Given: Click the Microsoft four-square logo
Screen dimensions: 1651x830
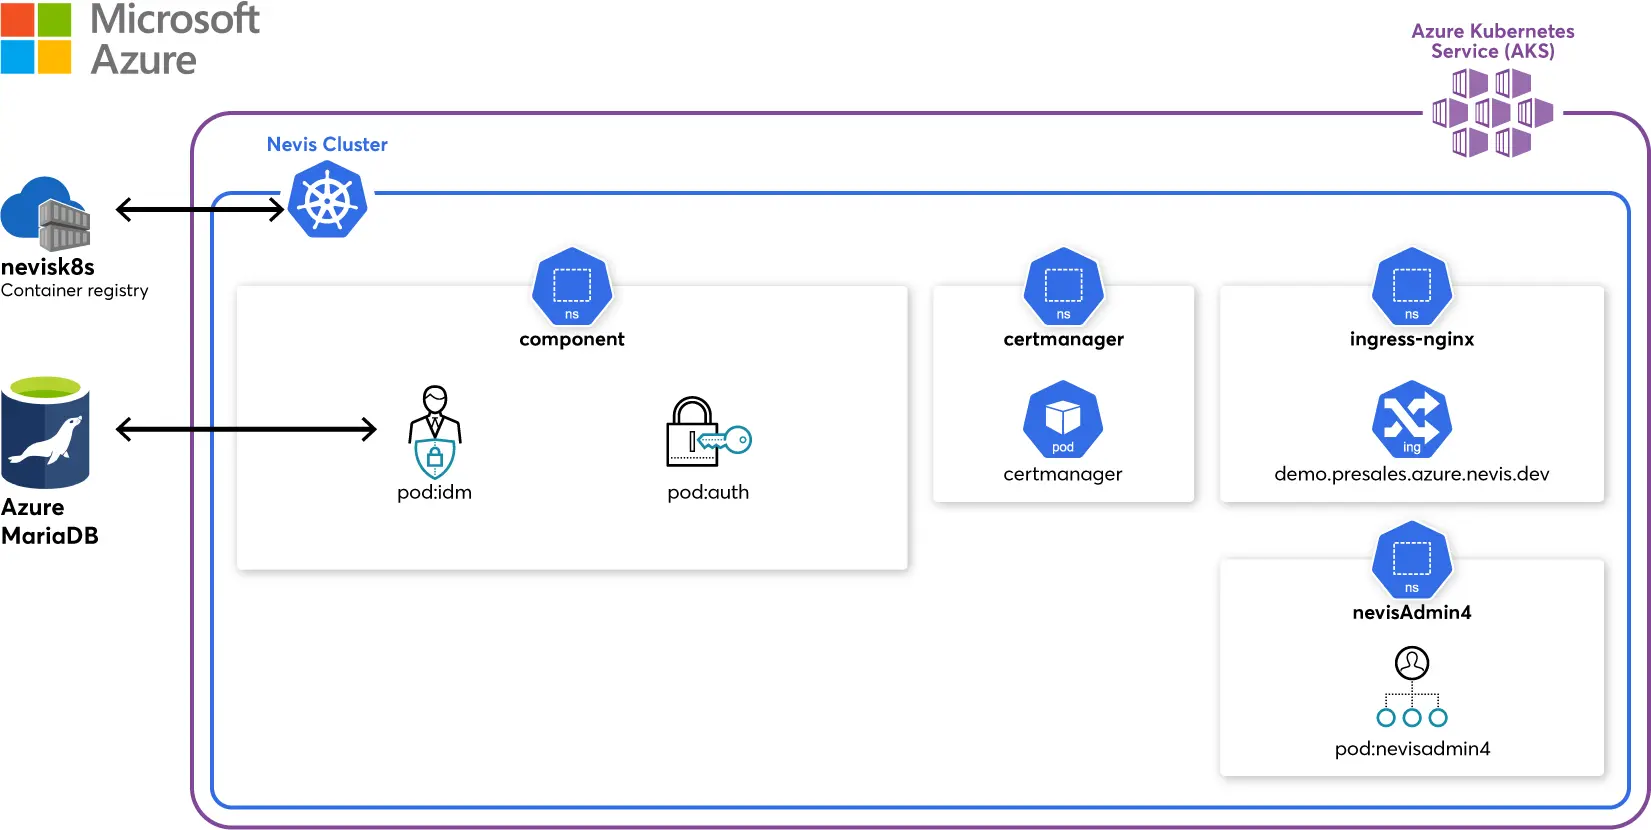Looking at the screenshot, I should pos(36,38).
